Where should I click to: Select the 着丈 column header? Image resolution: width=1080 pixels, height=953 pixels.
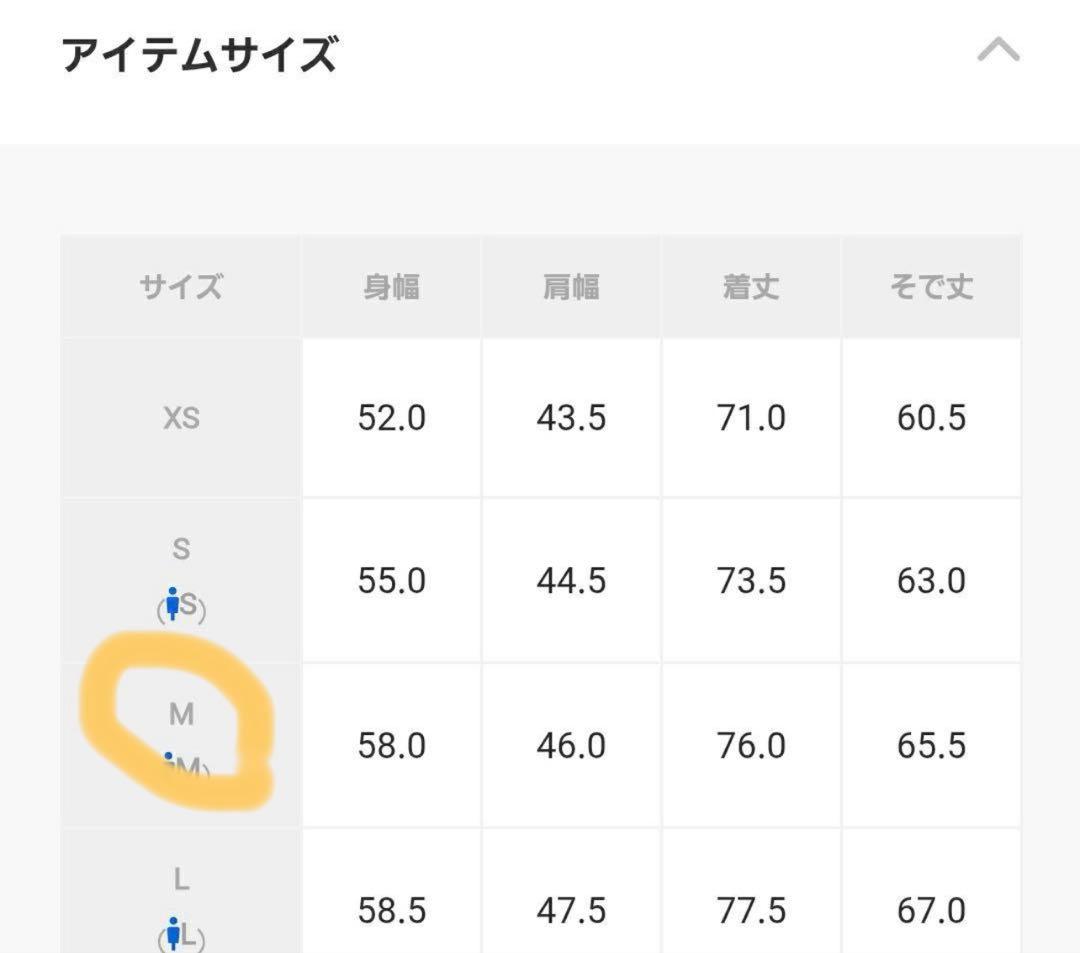pos(751,288)
